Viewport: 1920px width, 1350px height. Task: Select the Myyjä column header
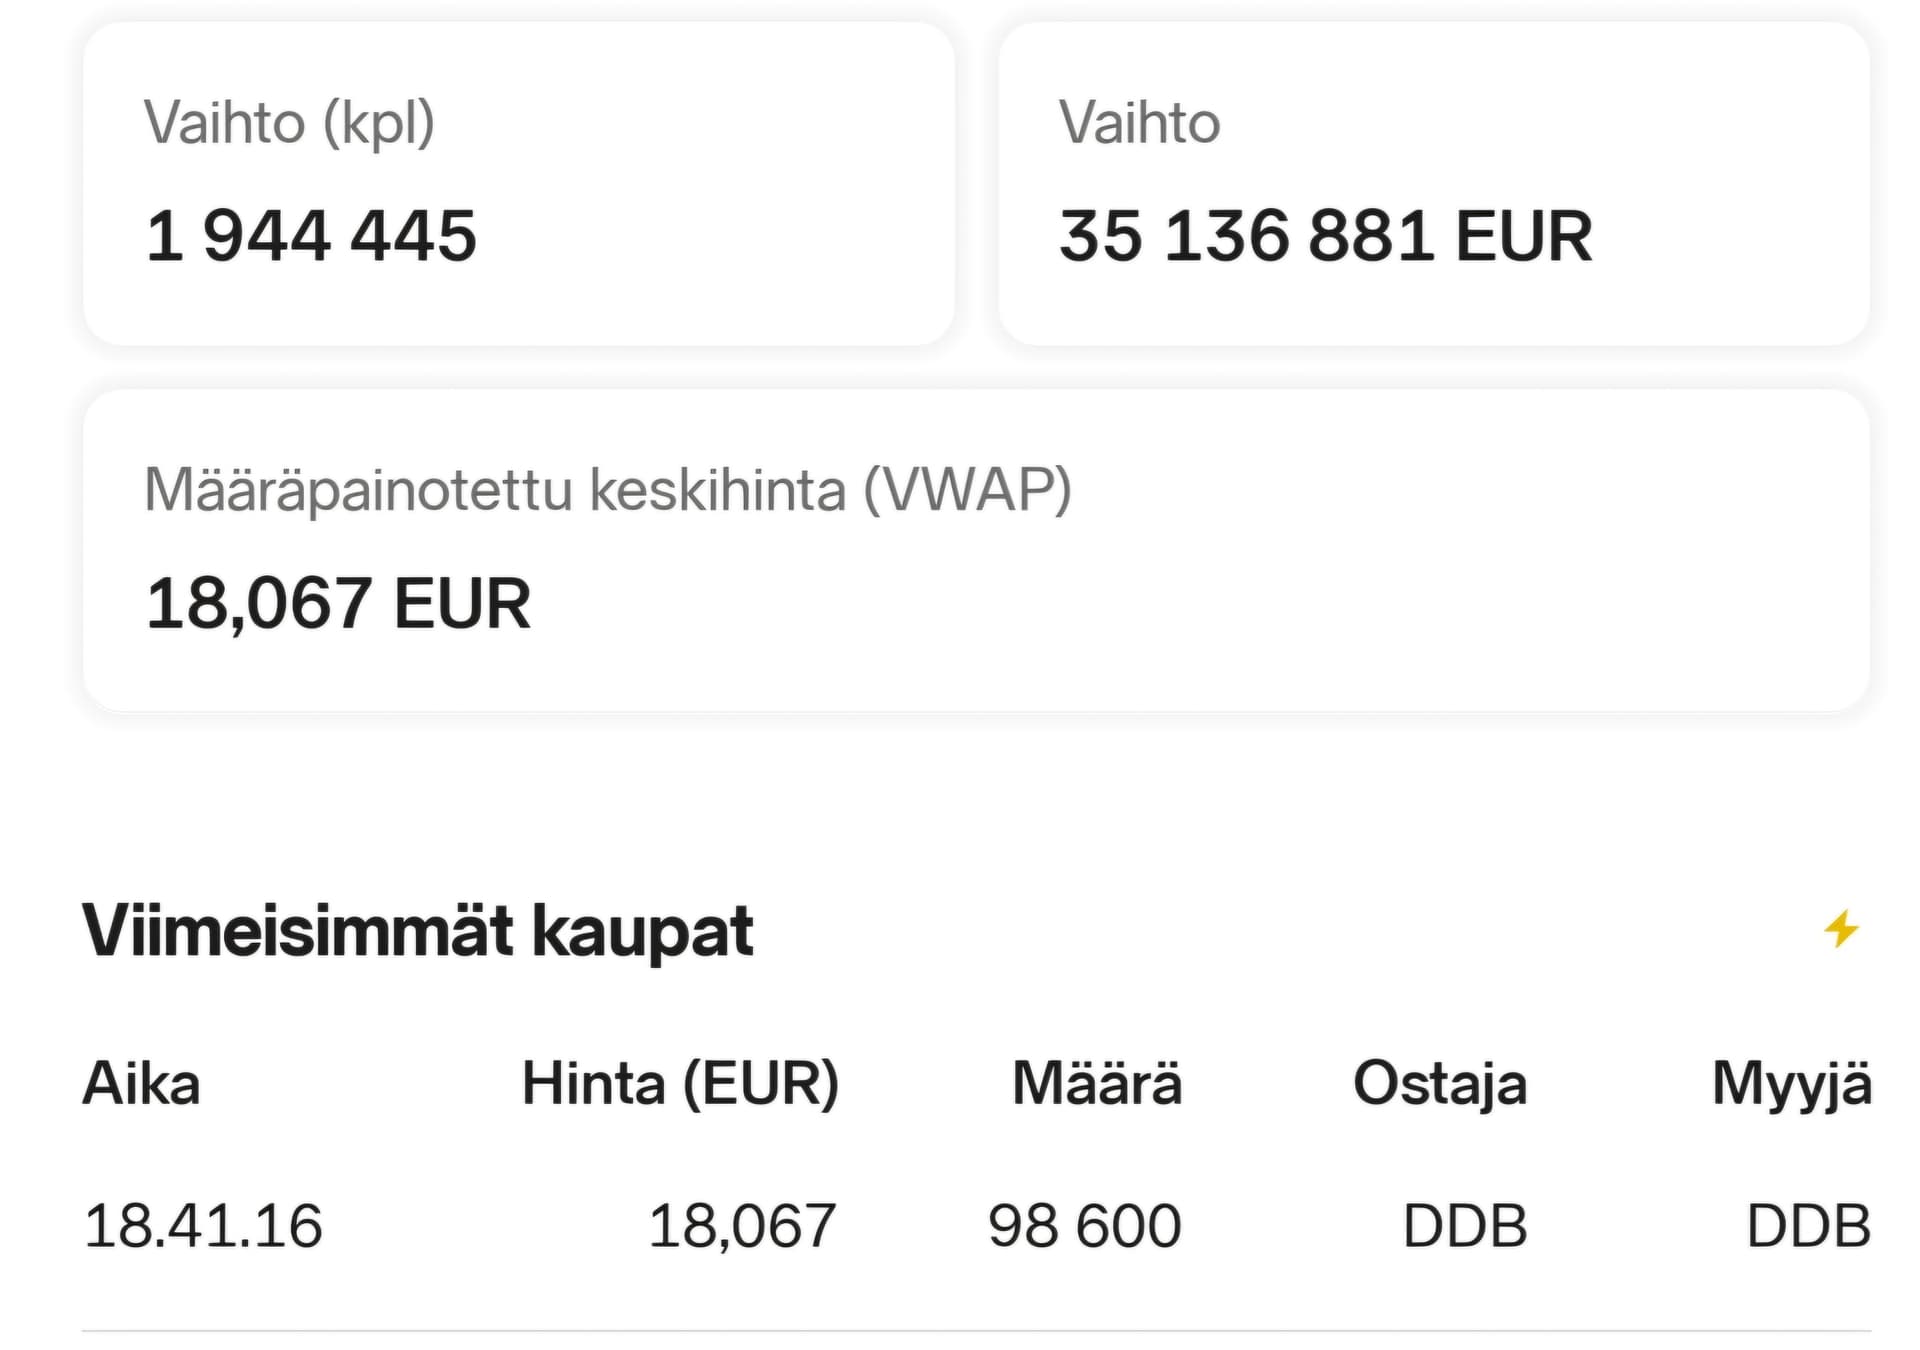pos(1790,1083)
